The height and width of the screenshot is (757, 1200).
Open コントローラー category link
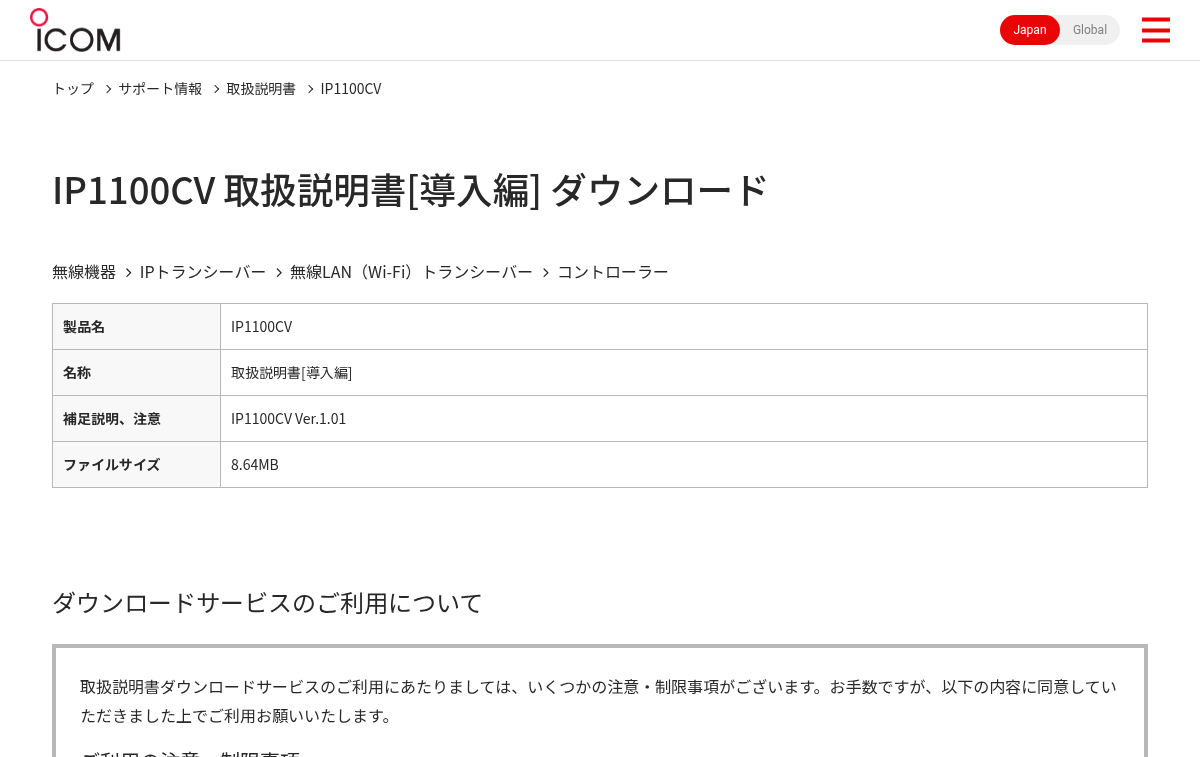point(613,271)
